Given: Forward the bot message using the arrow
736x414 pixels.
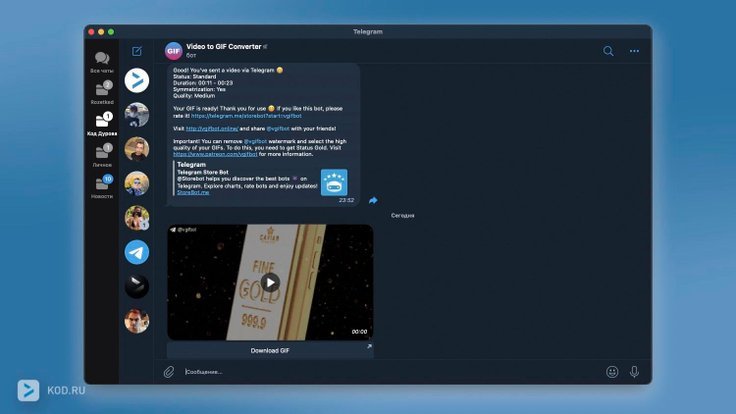Looking at the screenshot, I should [373, 200].
